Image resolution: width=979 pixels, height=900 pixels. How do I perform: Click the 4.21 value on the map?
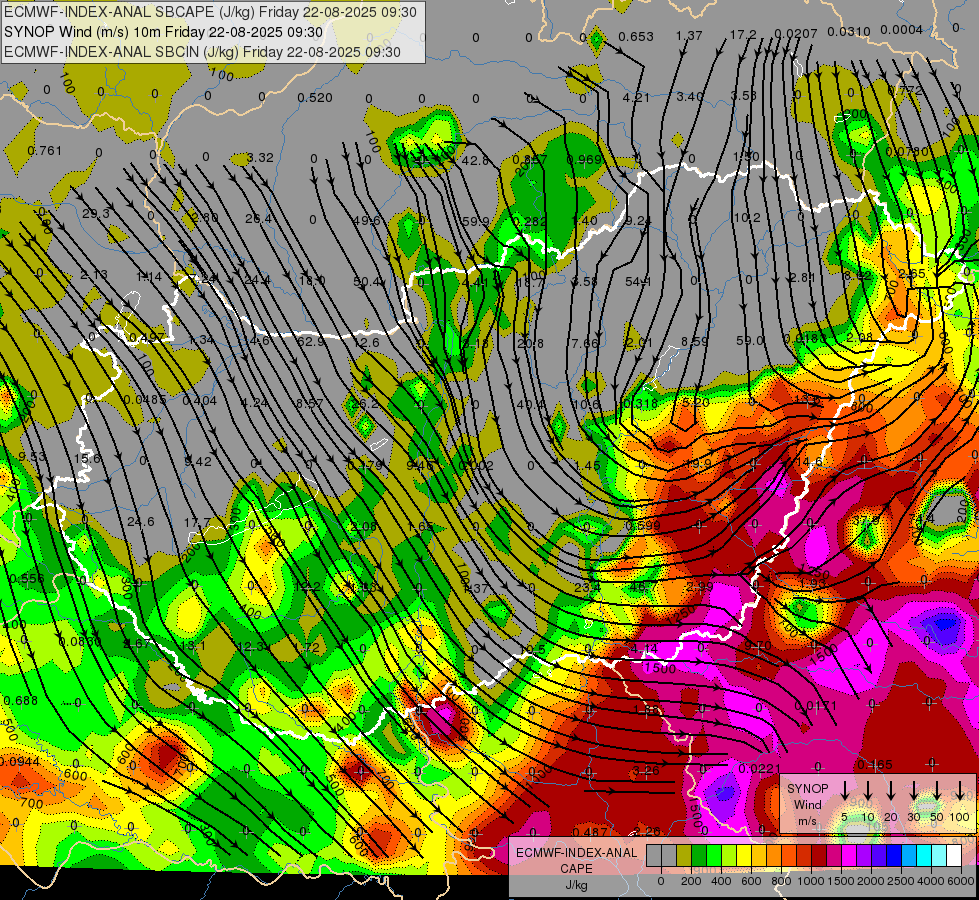coord(636,97)
